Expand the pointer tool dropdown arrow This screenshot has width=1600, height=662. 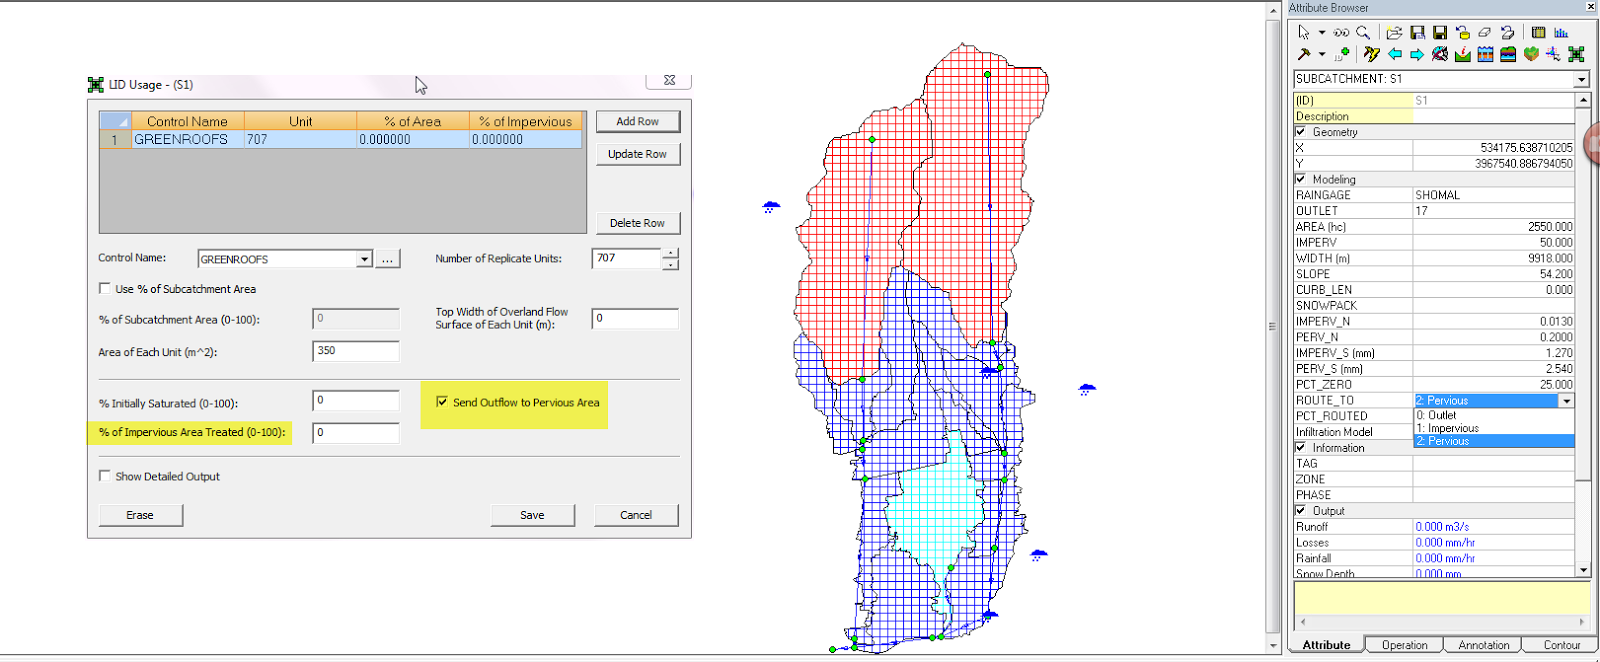1322,33
